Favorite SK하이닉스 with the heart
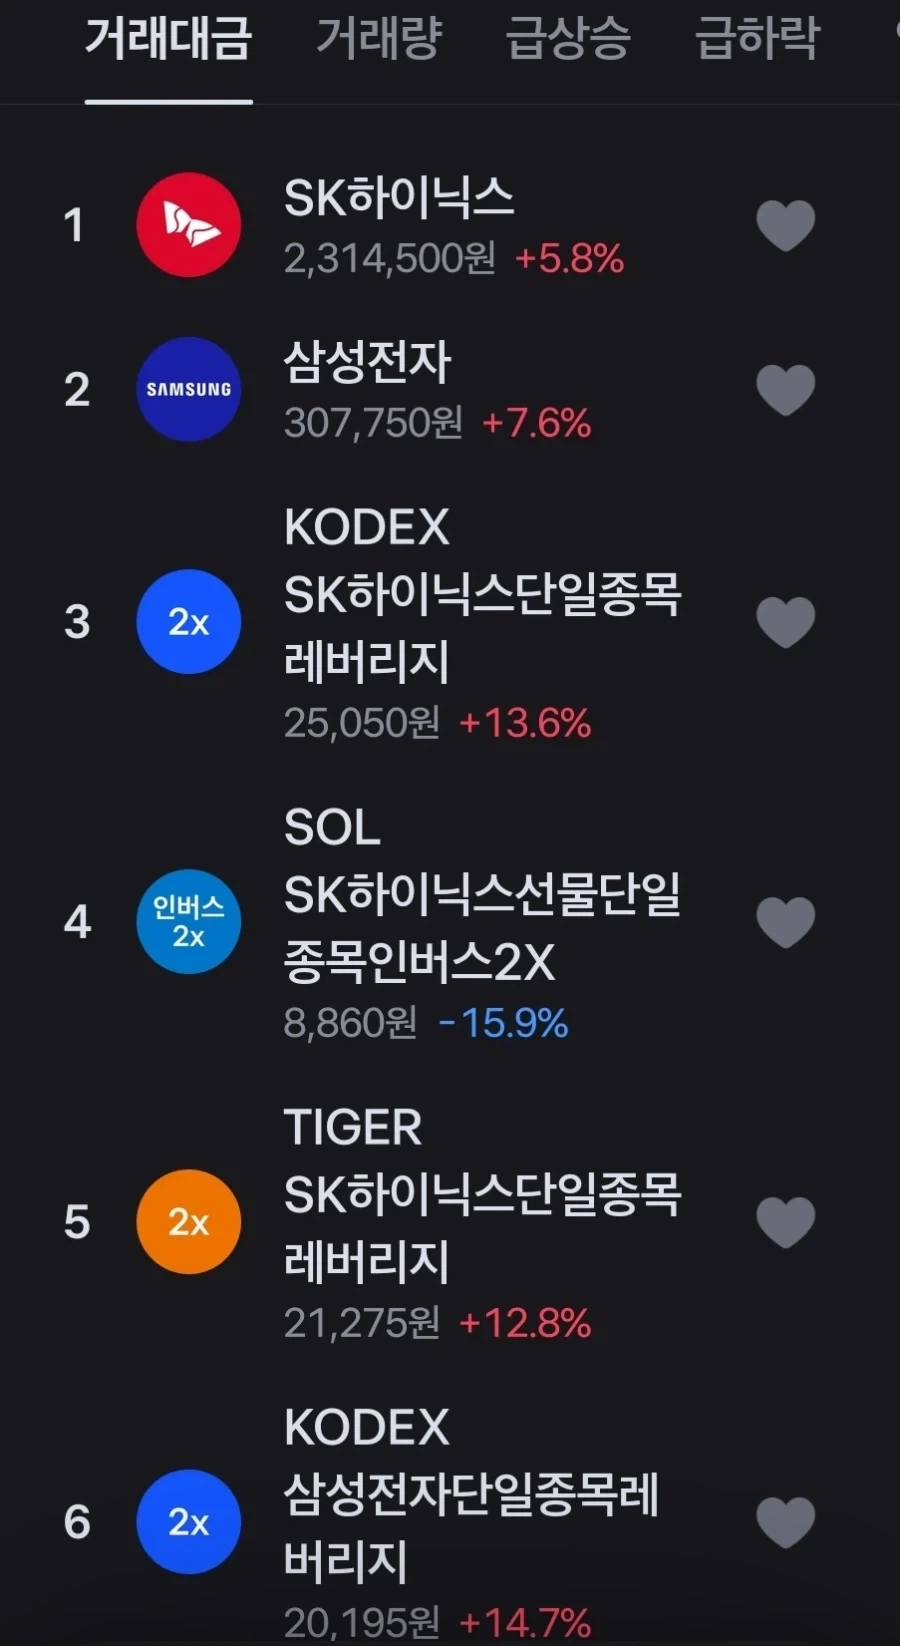 (x=786, y=225)
